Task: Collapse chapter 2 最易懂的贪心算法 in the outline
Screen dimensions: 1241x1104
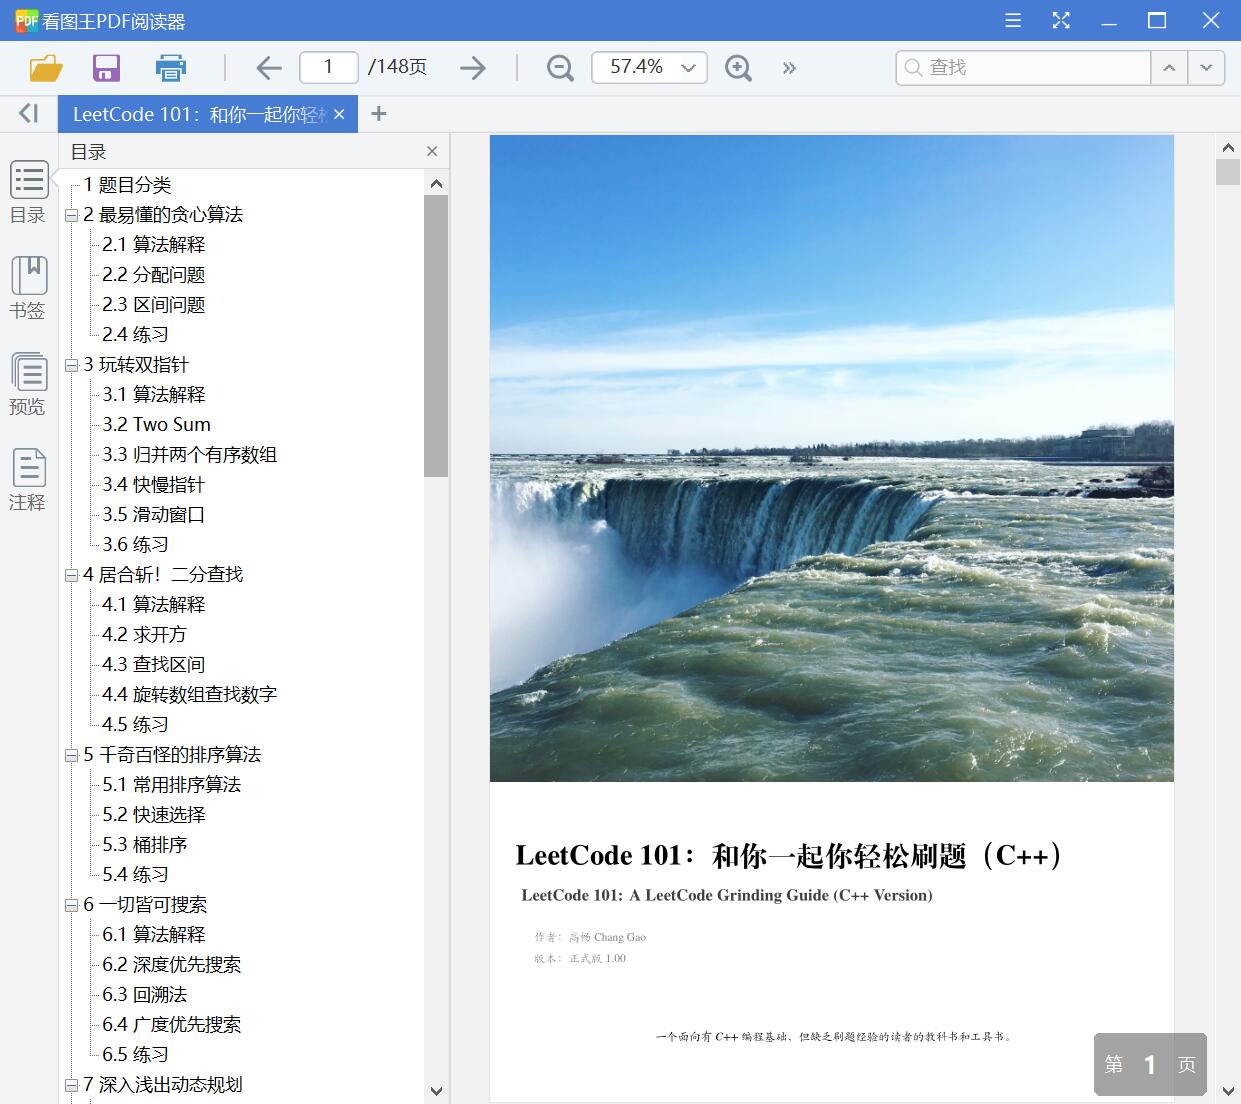Action: coord(71,214)
